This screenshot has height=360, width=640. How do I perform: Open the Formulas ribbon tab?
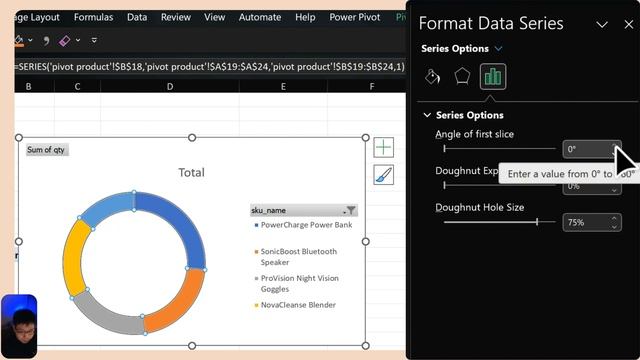[93, 17]
